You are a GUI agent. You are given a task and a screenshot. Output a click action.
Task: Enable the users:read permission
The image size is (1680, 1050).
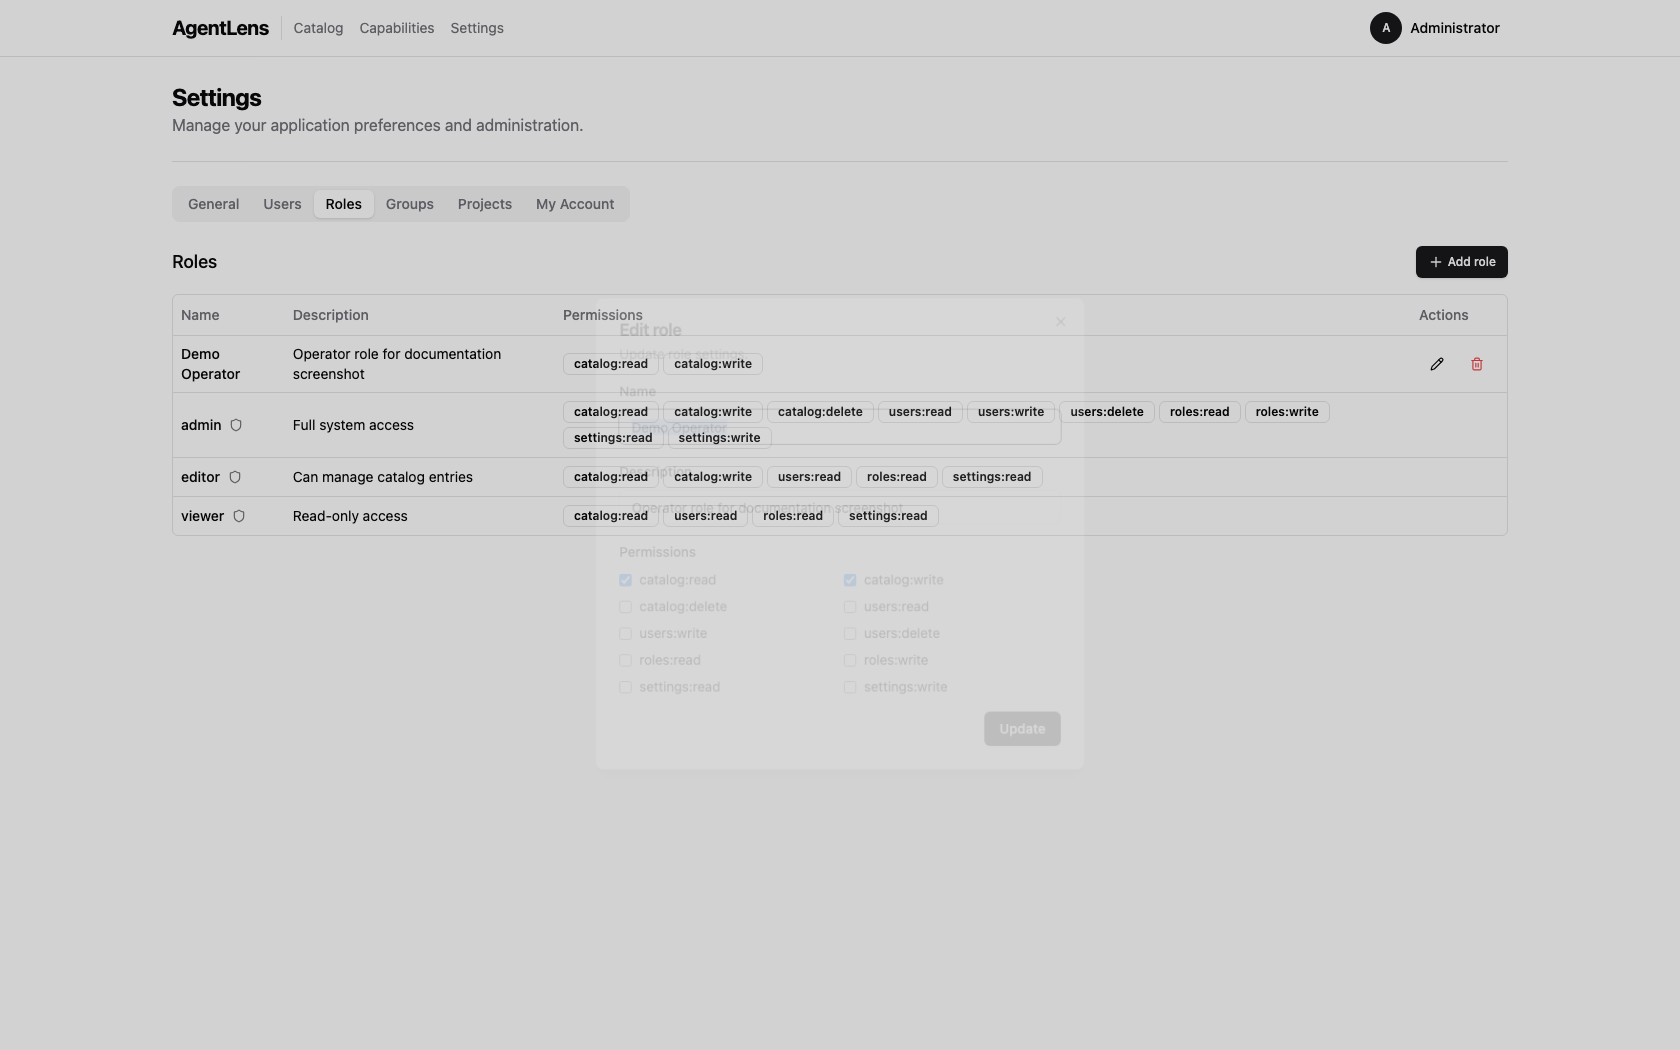tap(849, 607)
